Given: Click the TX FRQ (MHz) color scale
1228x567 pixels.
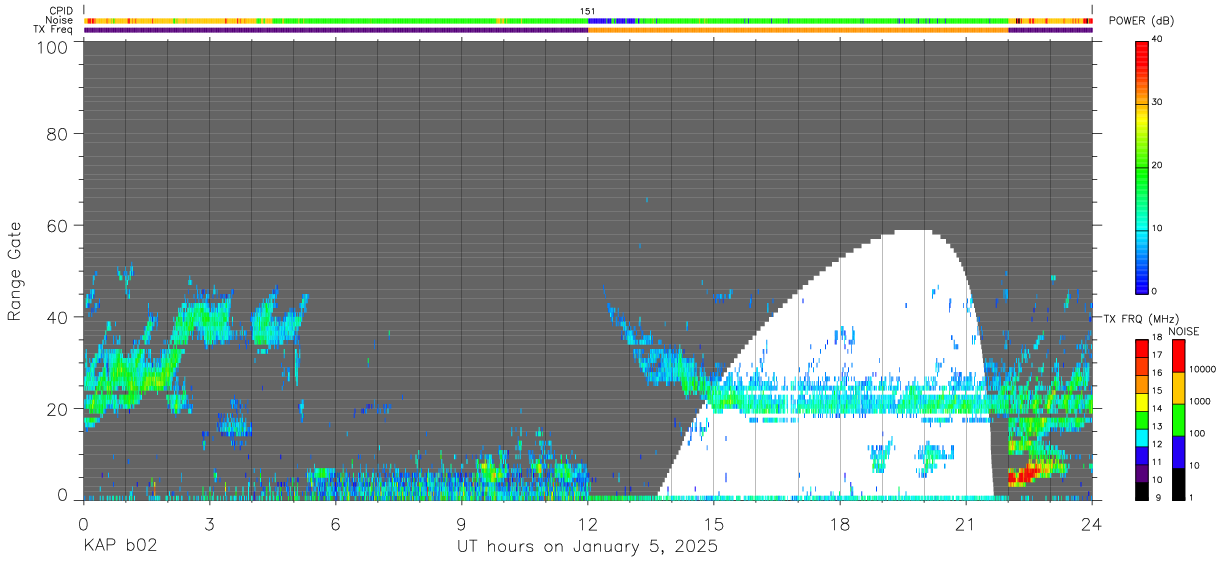Looking at the screenshot, I should coord(1142,419).
